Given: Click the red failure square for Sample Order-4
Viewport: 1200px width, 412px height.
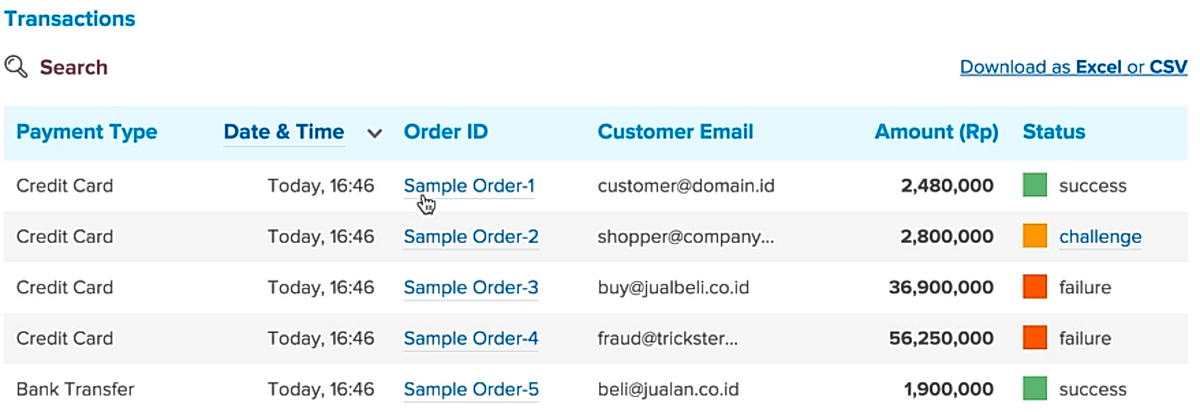Looking at the screenshot, I should point(1035,338).
